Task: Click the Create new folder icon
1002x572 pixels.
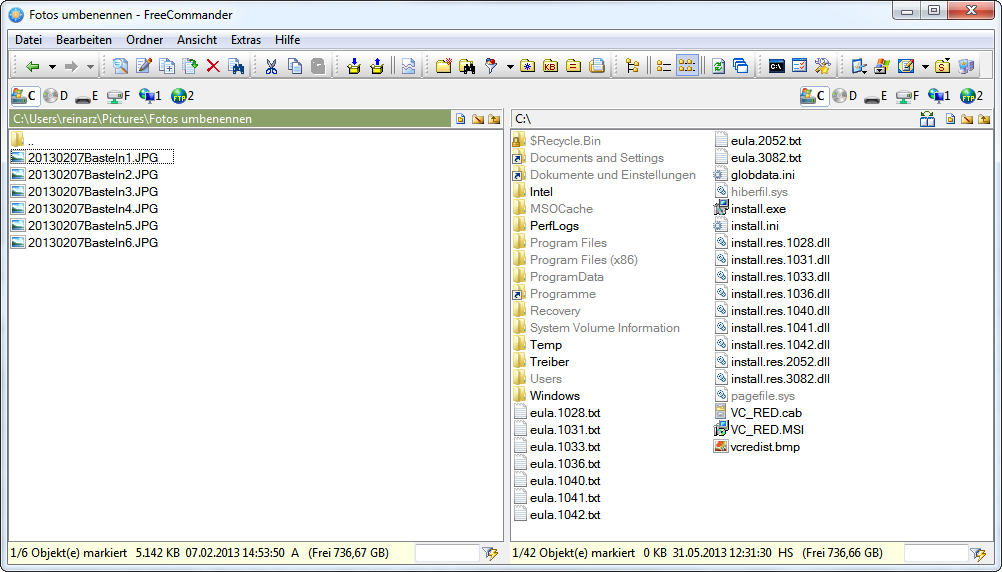Action: [443, 67]
